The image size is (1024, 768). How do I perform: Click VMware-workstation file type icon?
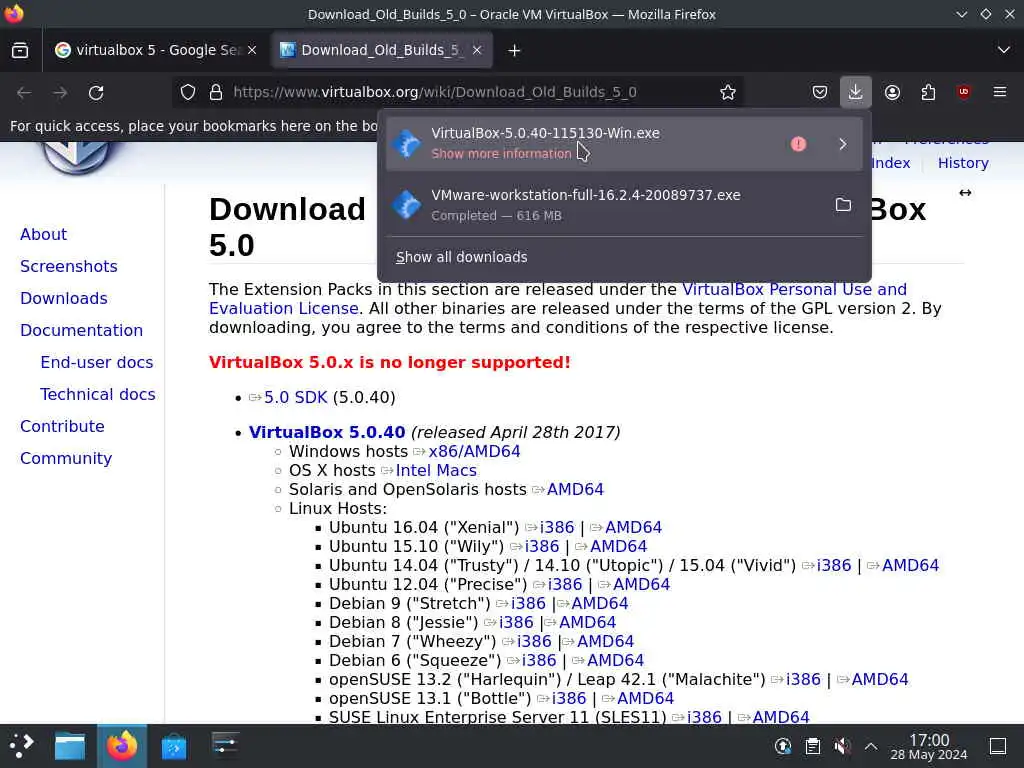(406, 205)
